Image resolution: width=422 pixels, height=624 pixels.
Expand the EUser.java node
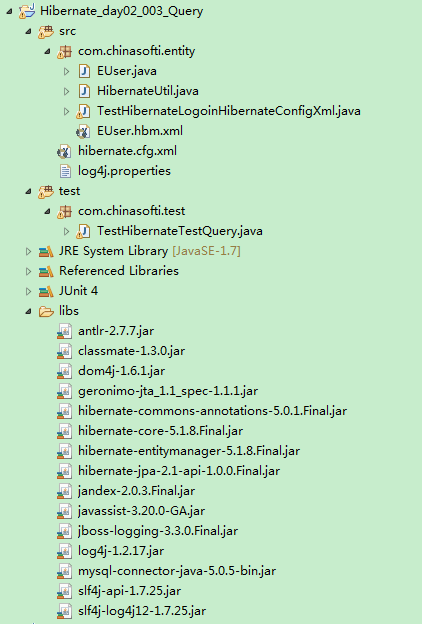(66, 72)
